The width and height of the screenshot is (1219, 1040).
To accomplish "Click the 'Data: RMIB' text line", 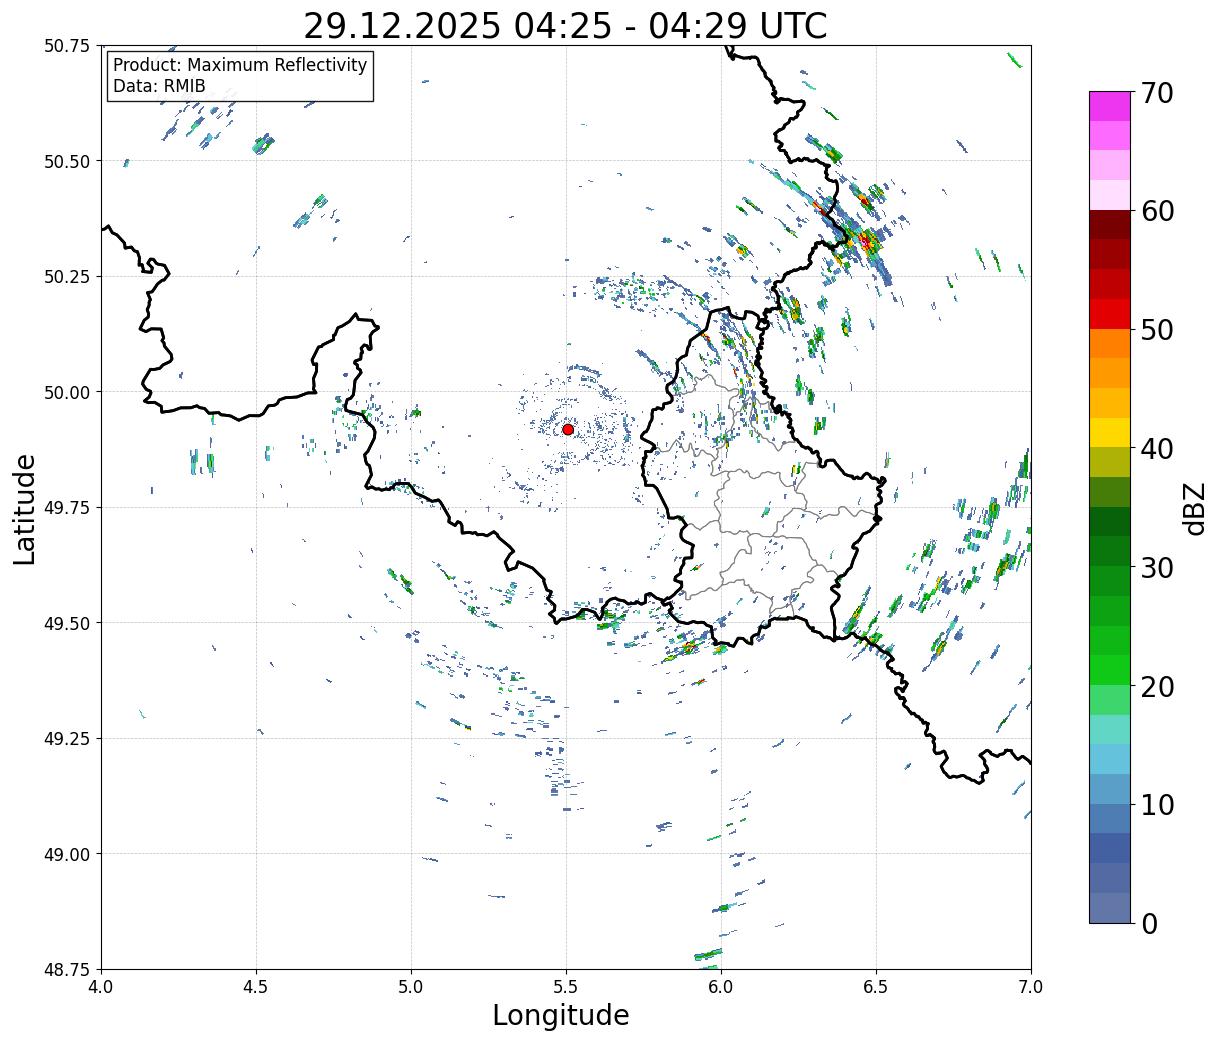I will [159, 87].
